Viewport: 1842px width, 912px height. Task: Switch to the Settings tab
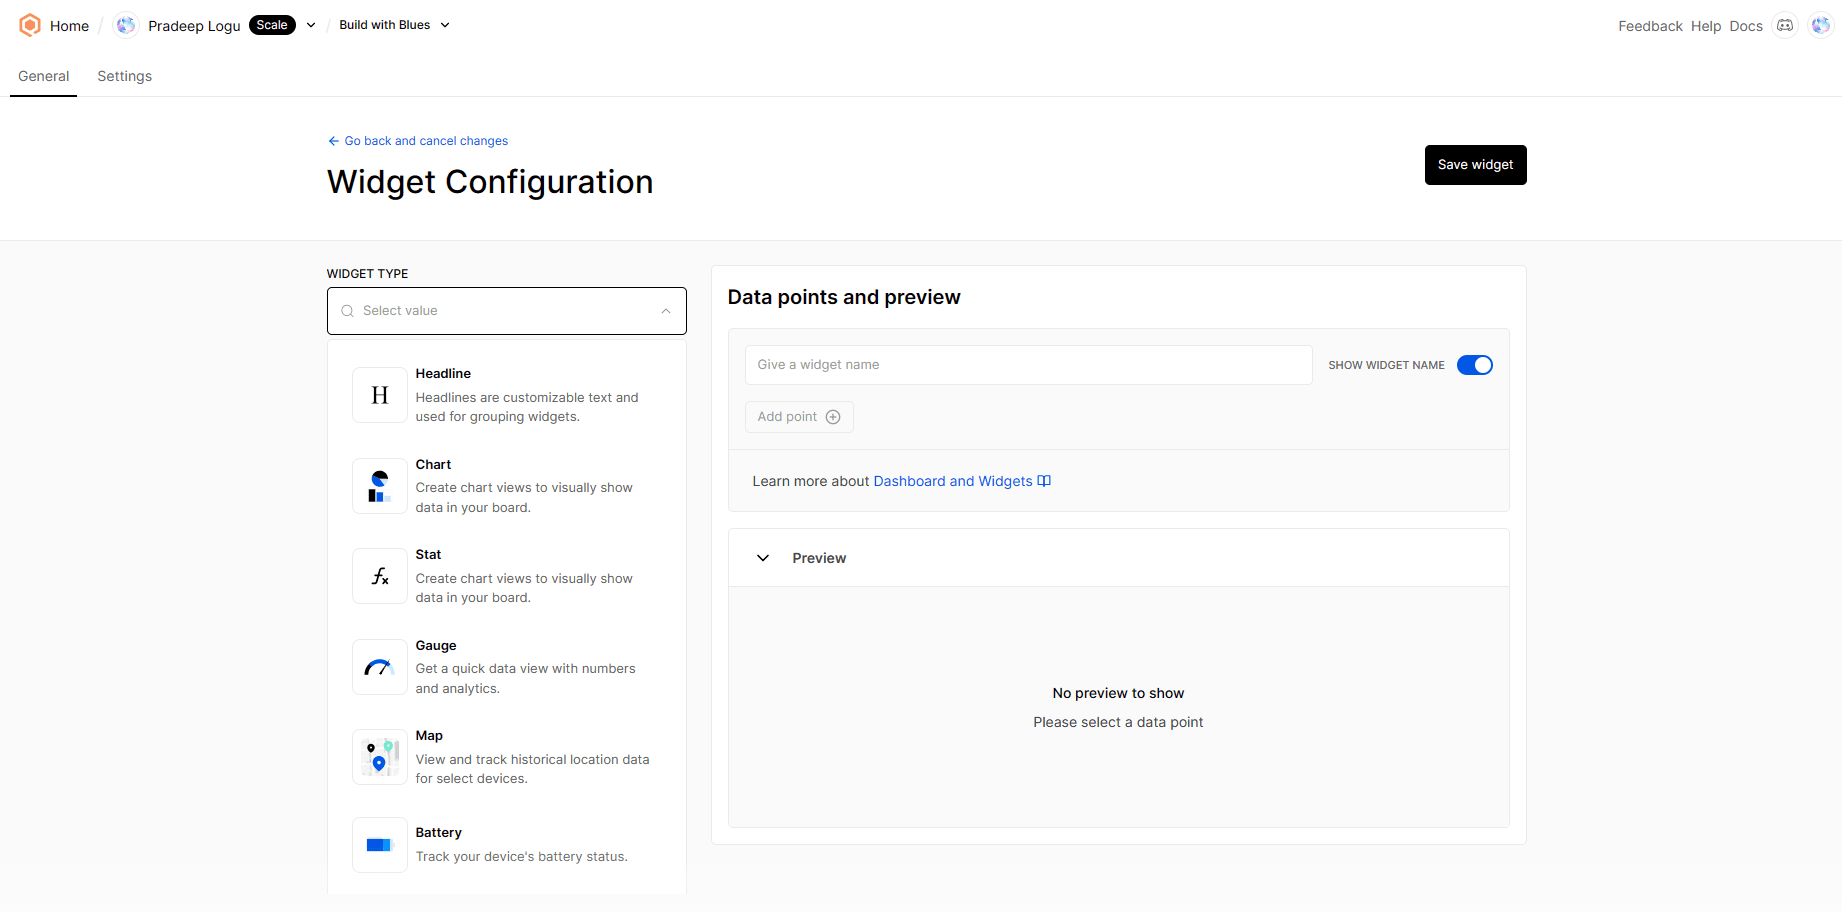click(125, 76)
